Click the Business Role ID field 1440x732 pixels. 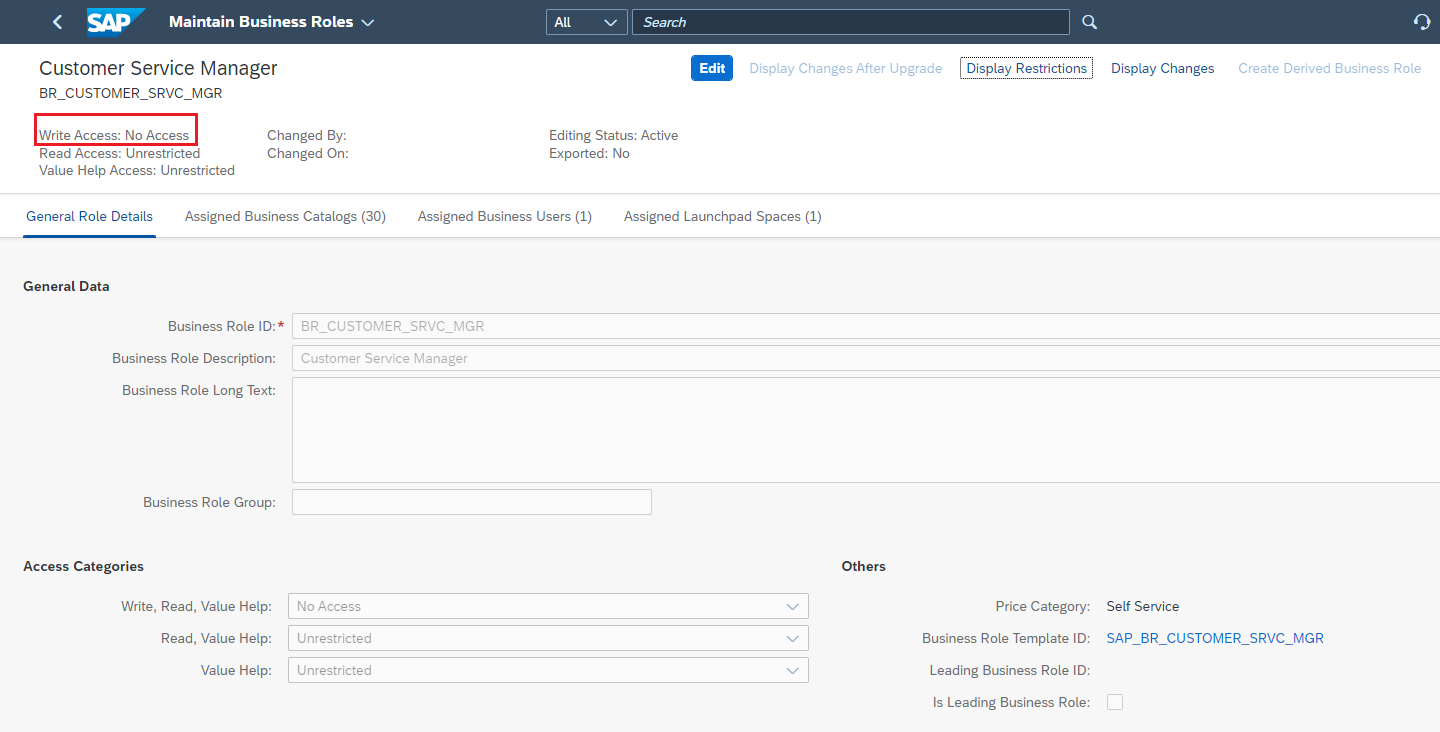point(866,326)
